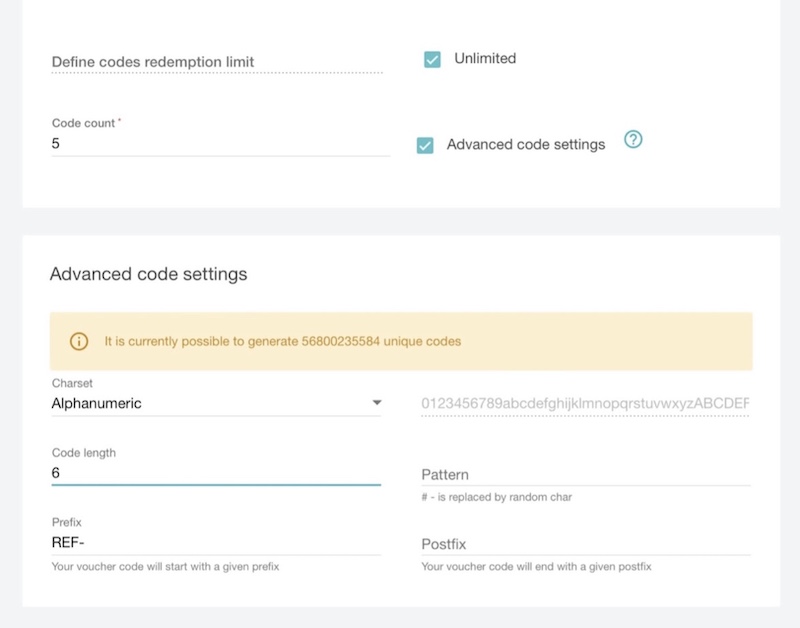
Task: Click the Advanced code settings section heading
Action: point(148,274)
